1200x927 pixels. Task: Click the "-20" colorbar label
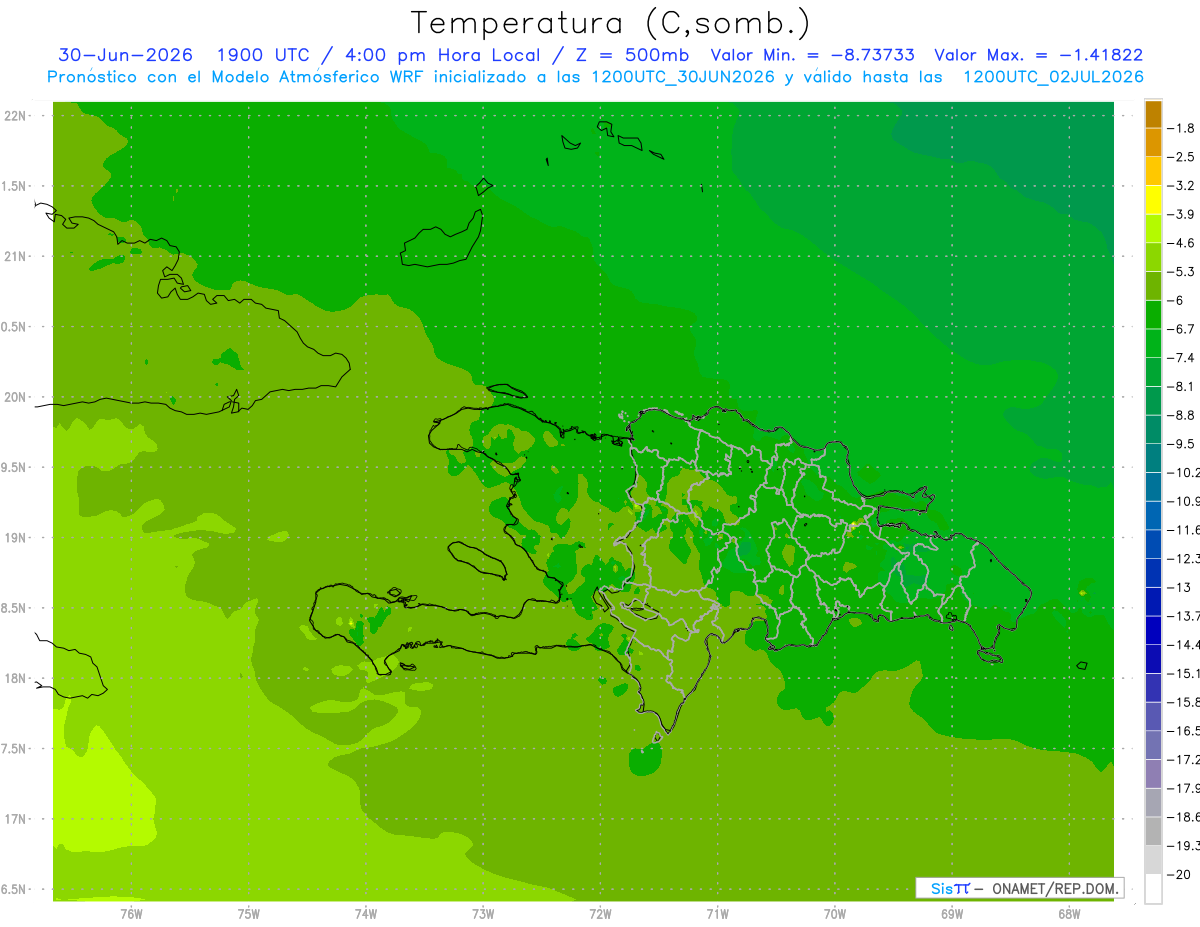click(x=1180, y=874)
